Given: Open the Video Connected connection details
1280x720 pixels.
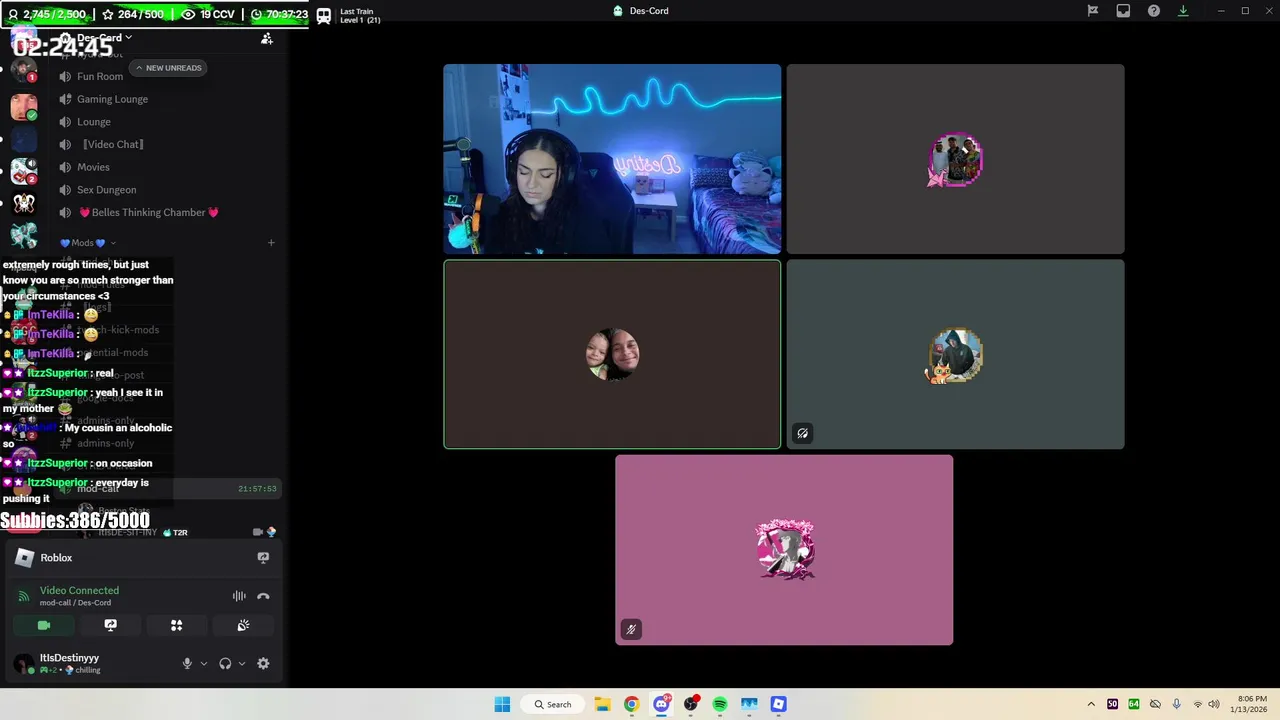Looking at the screenshot, I should pyautogui.click(x=79, y=590).
